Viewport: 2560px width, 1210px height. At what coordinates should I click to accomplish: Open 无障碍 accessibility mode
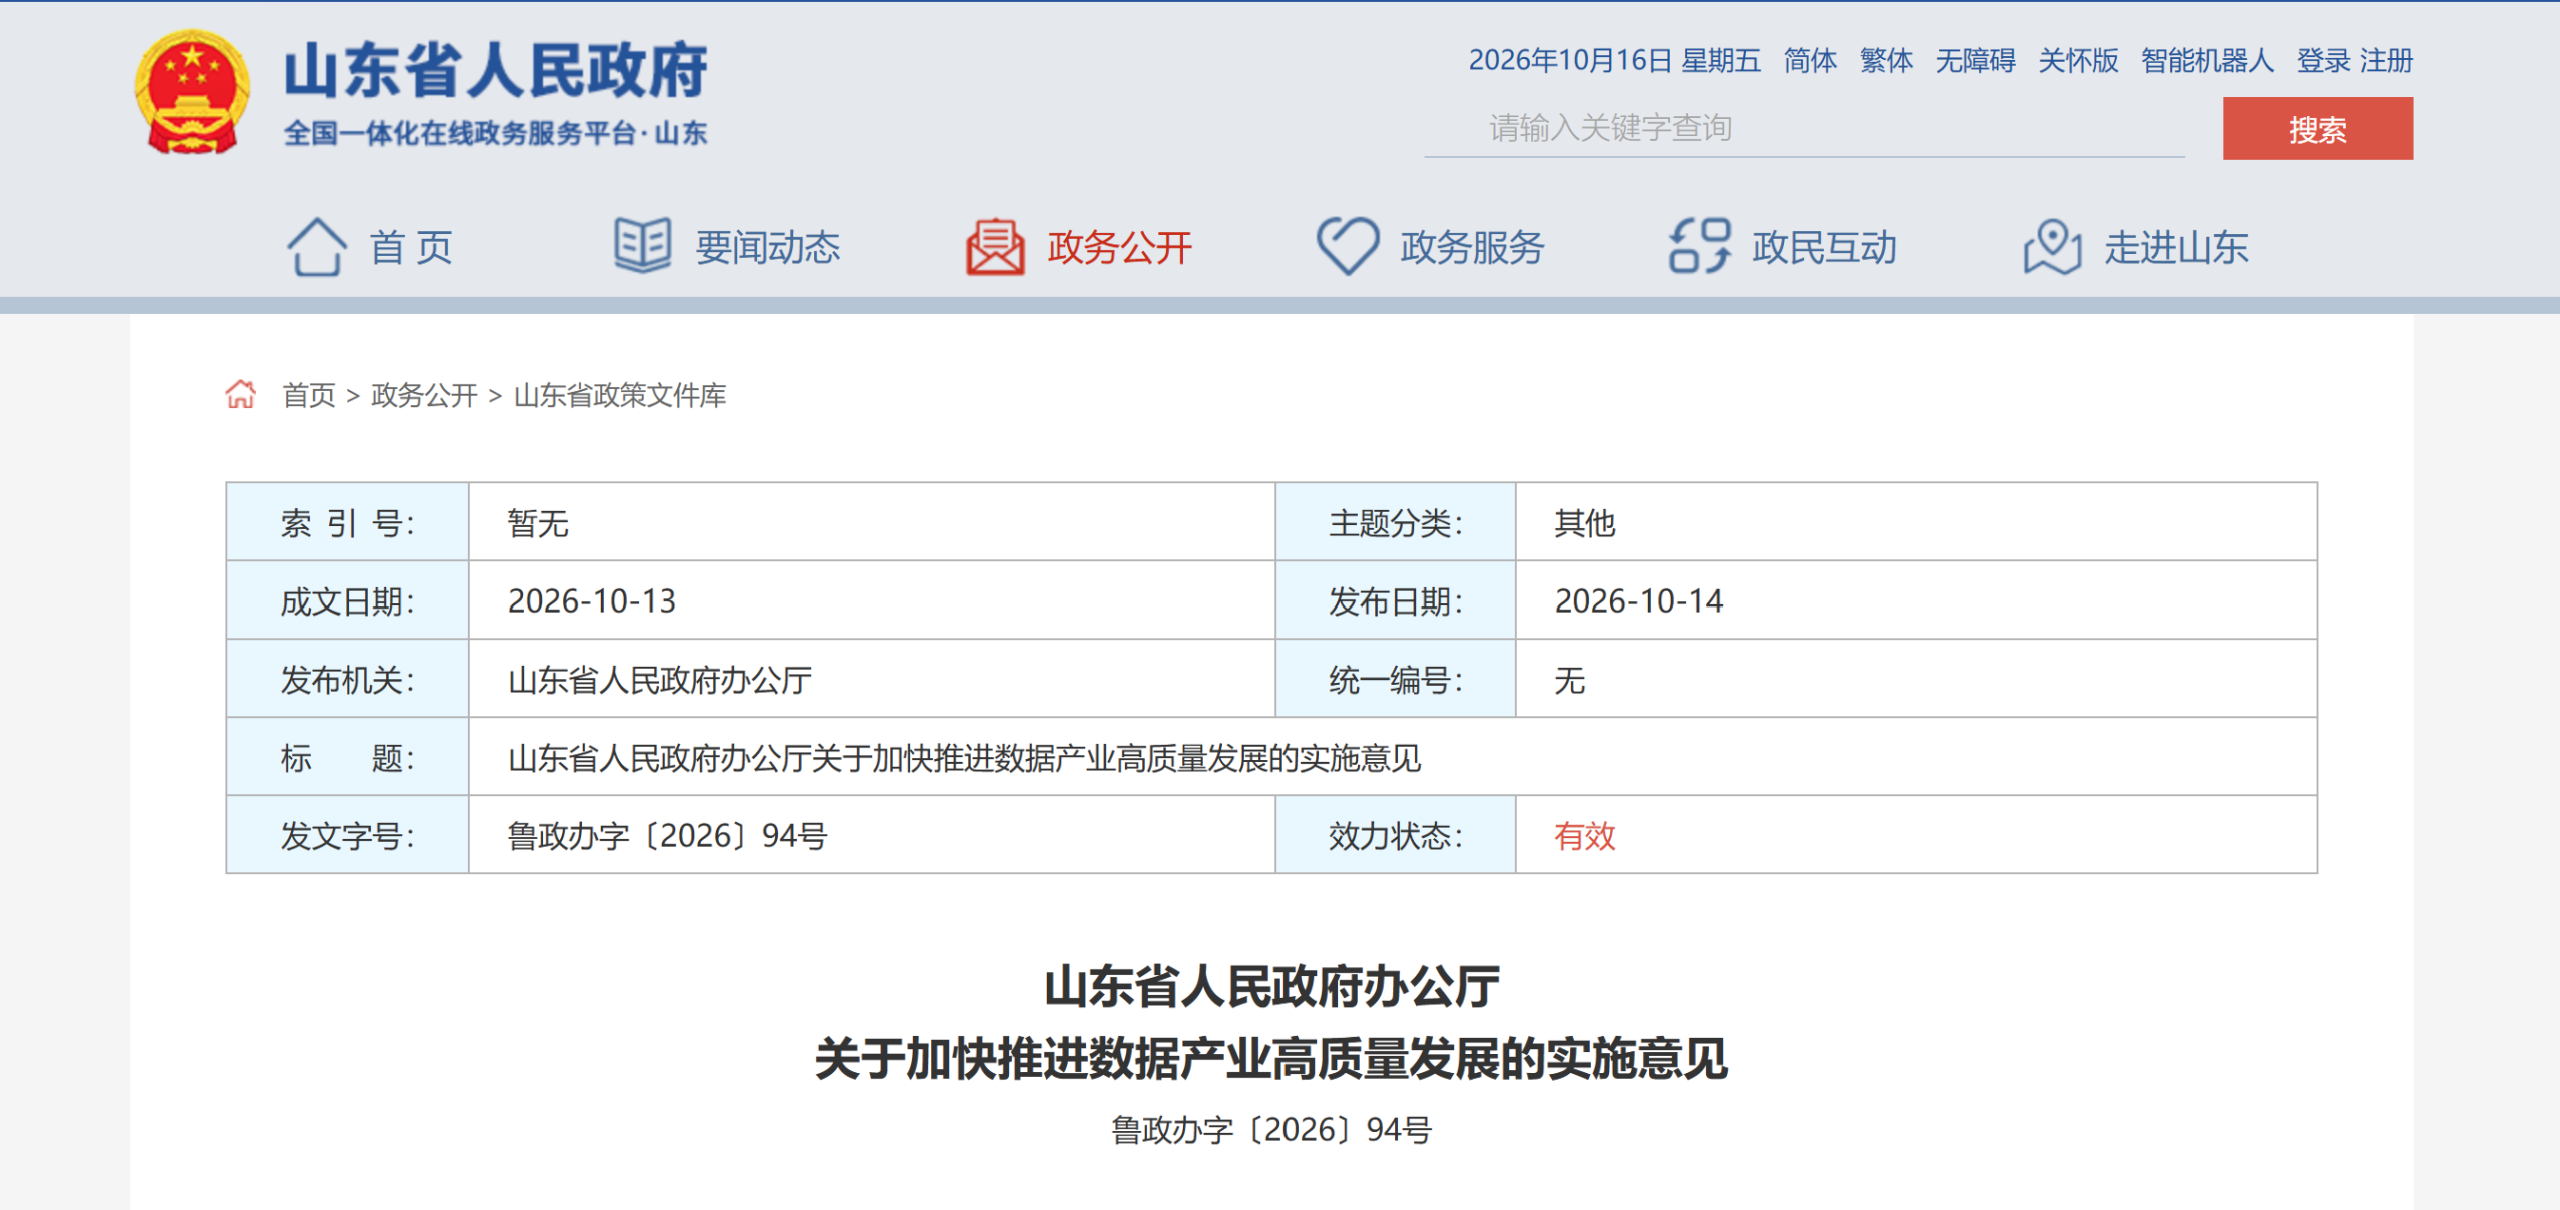point(1975,60)
